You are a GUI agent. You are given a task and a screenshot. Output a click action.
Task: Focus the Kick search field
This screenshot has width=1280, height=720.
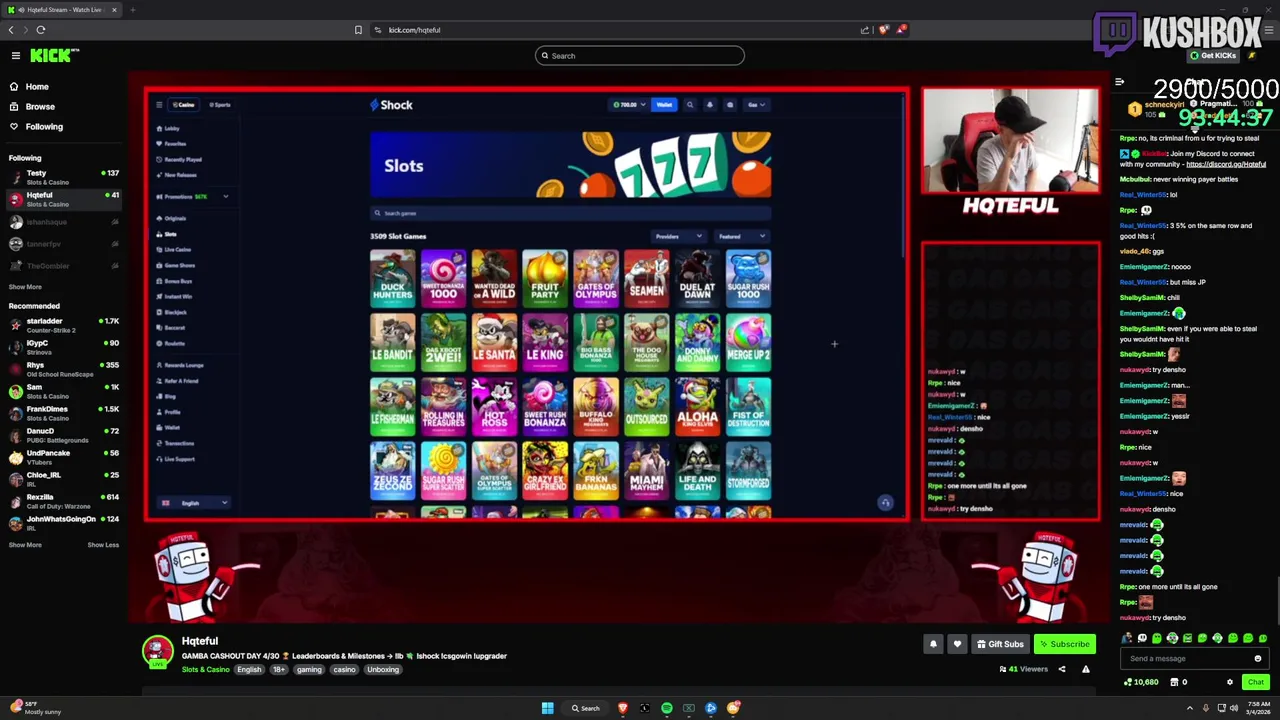click(640, 56)
